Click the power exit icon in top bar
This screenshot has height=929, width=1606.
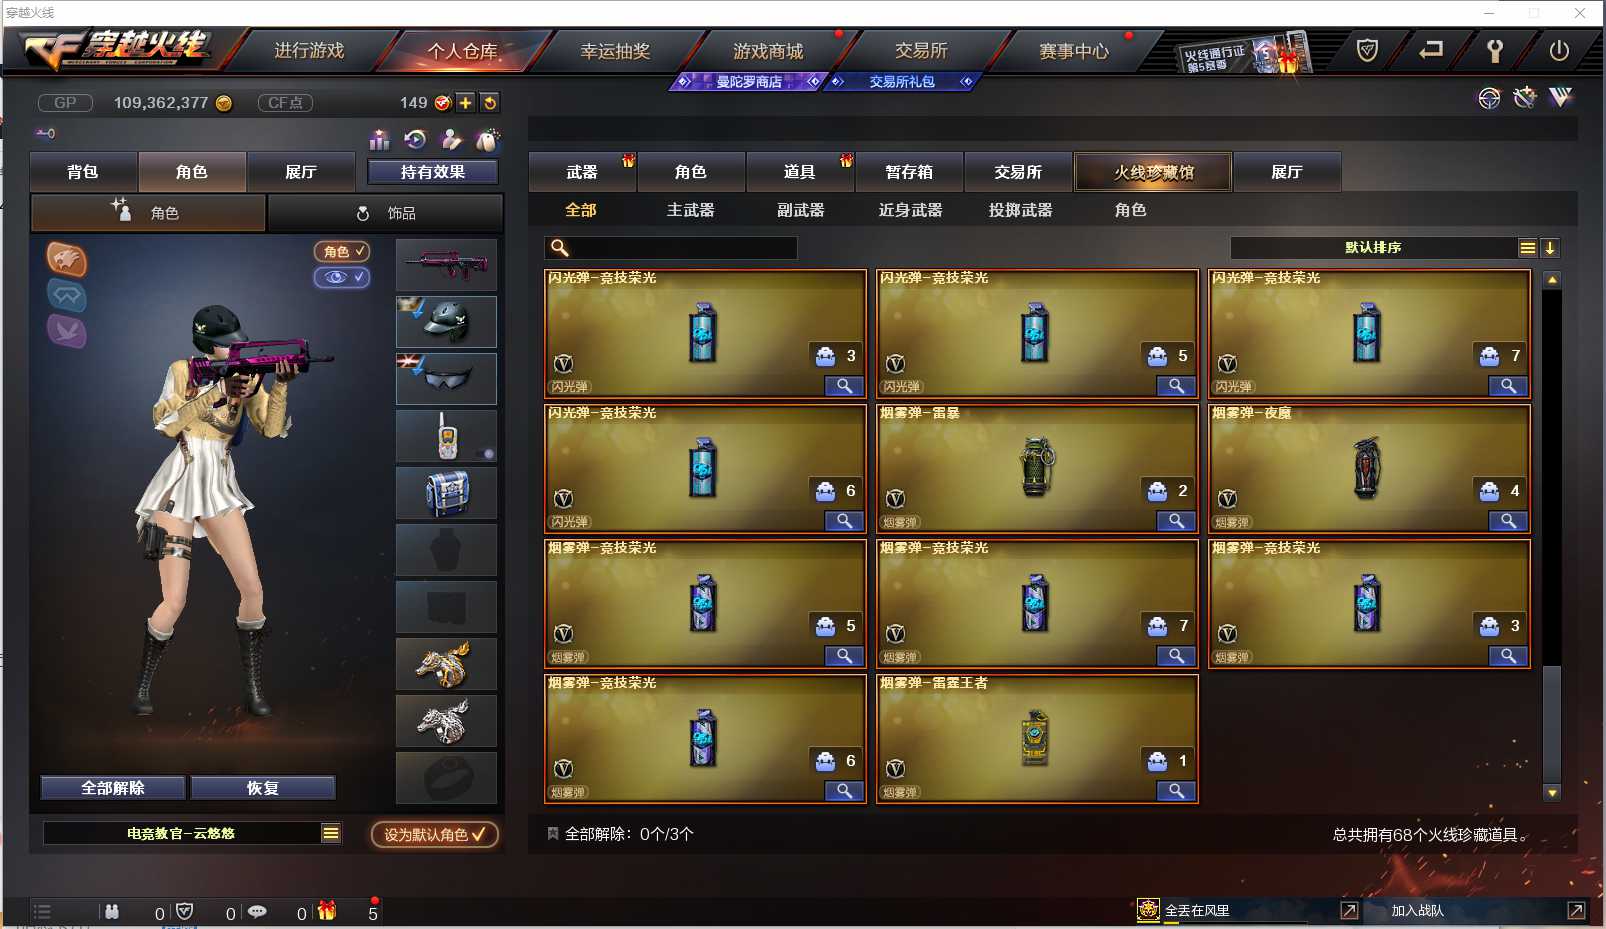(1558, 51)
